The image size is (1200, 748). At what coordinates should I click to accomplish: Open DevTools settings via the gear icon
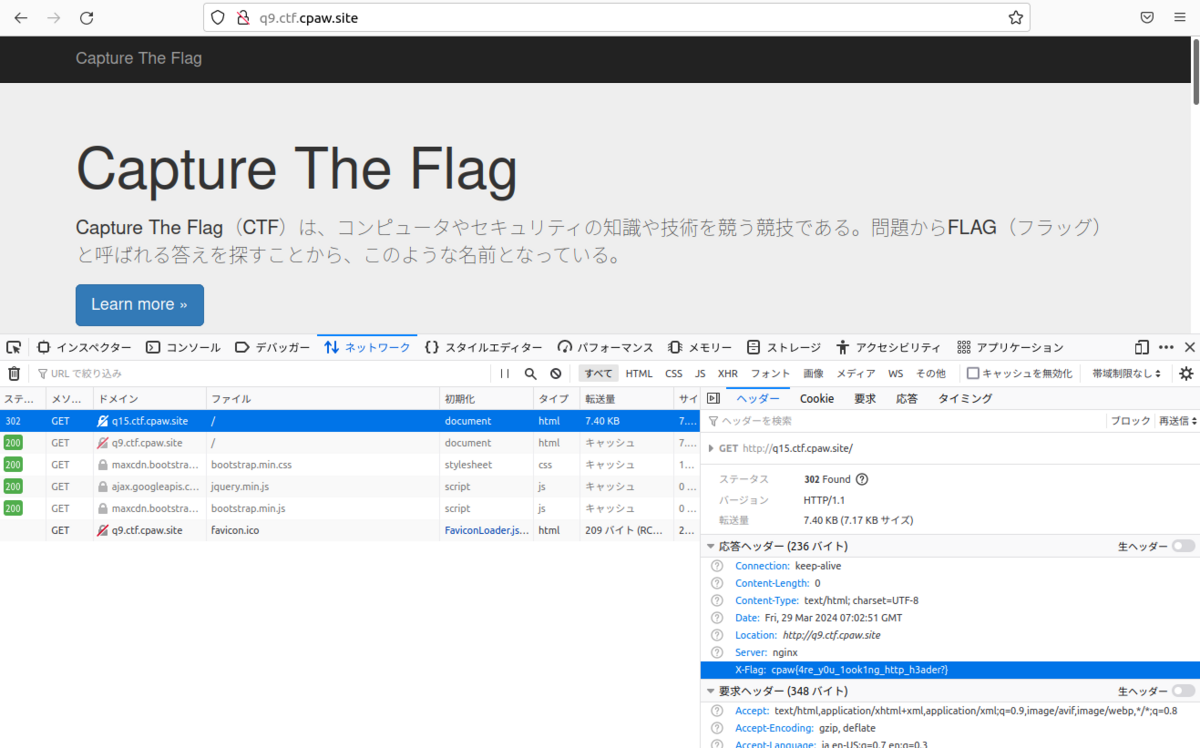[x=1186, y=372]
